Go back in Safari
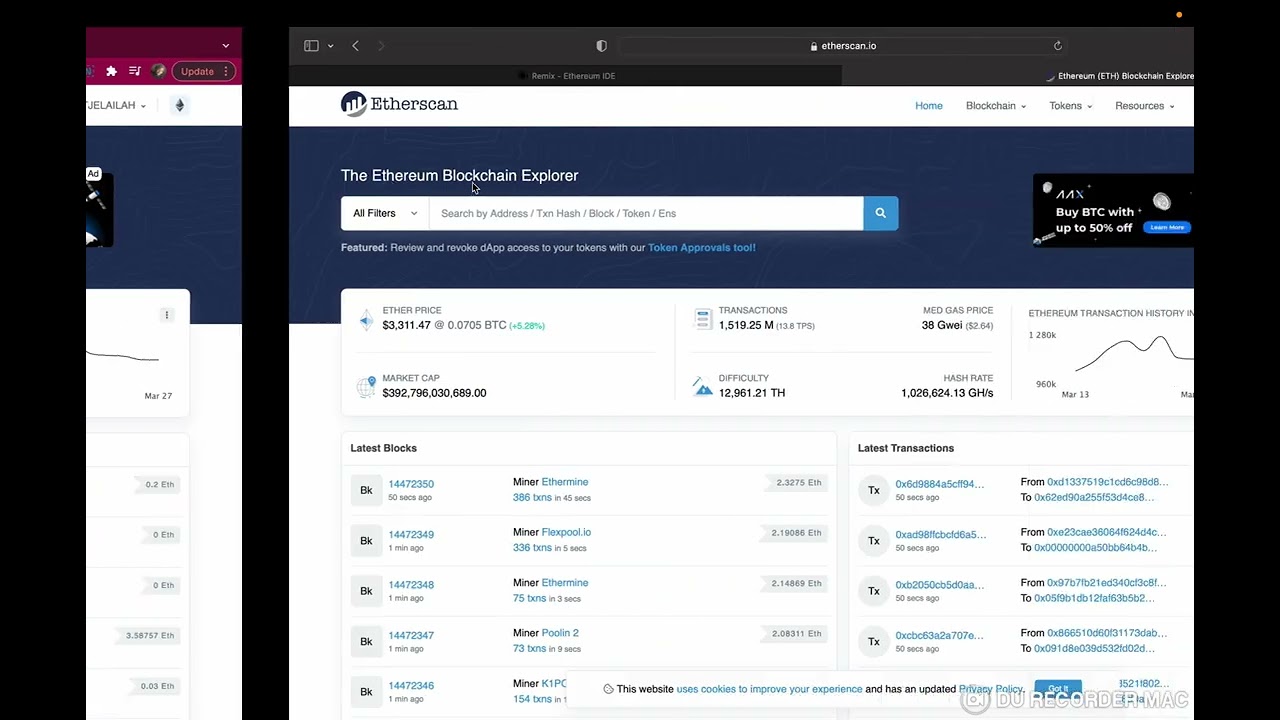This screenshot has height=720, width=1280. 355,46
